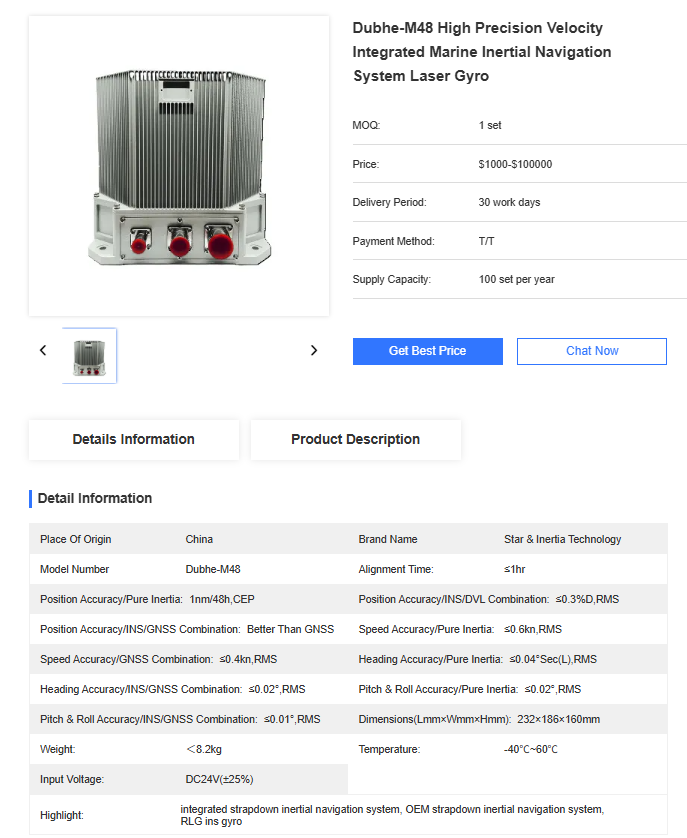The image size is (687, 838).
Task: Click the 'Payment Method:' label
Action: pyautogui.click(x=393, y=242)
